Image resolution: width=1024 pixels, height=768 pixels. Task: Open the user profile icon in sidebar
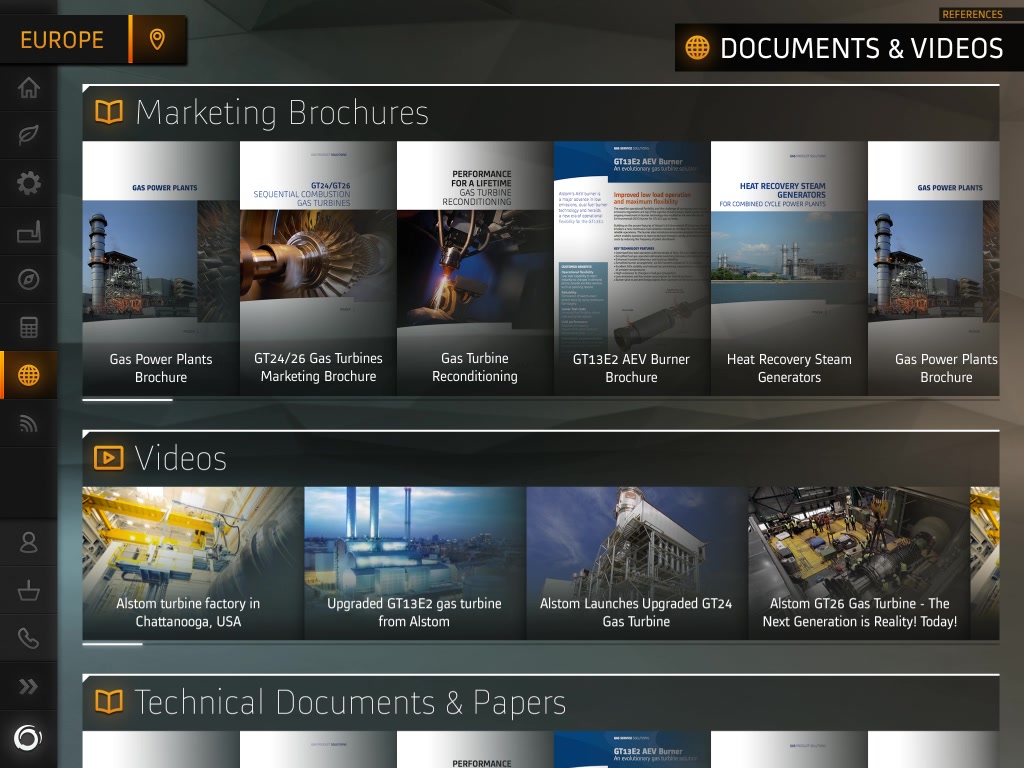pos(29,543)
